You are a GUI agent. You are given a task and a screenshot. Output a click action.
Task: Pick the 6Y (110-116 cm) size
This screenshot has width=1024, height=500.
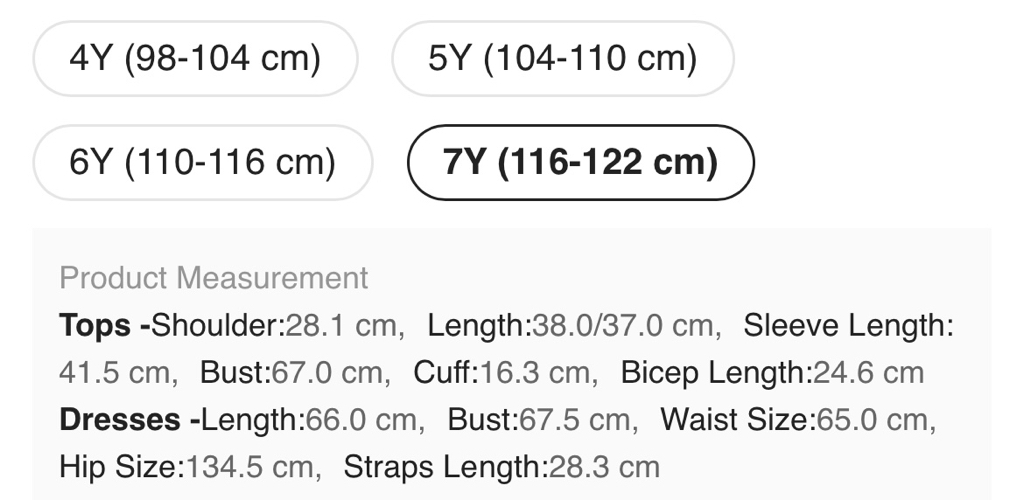tap(202, 162)
